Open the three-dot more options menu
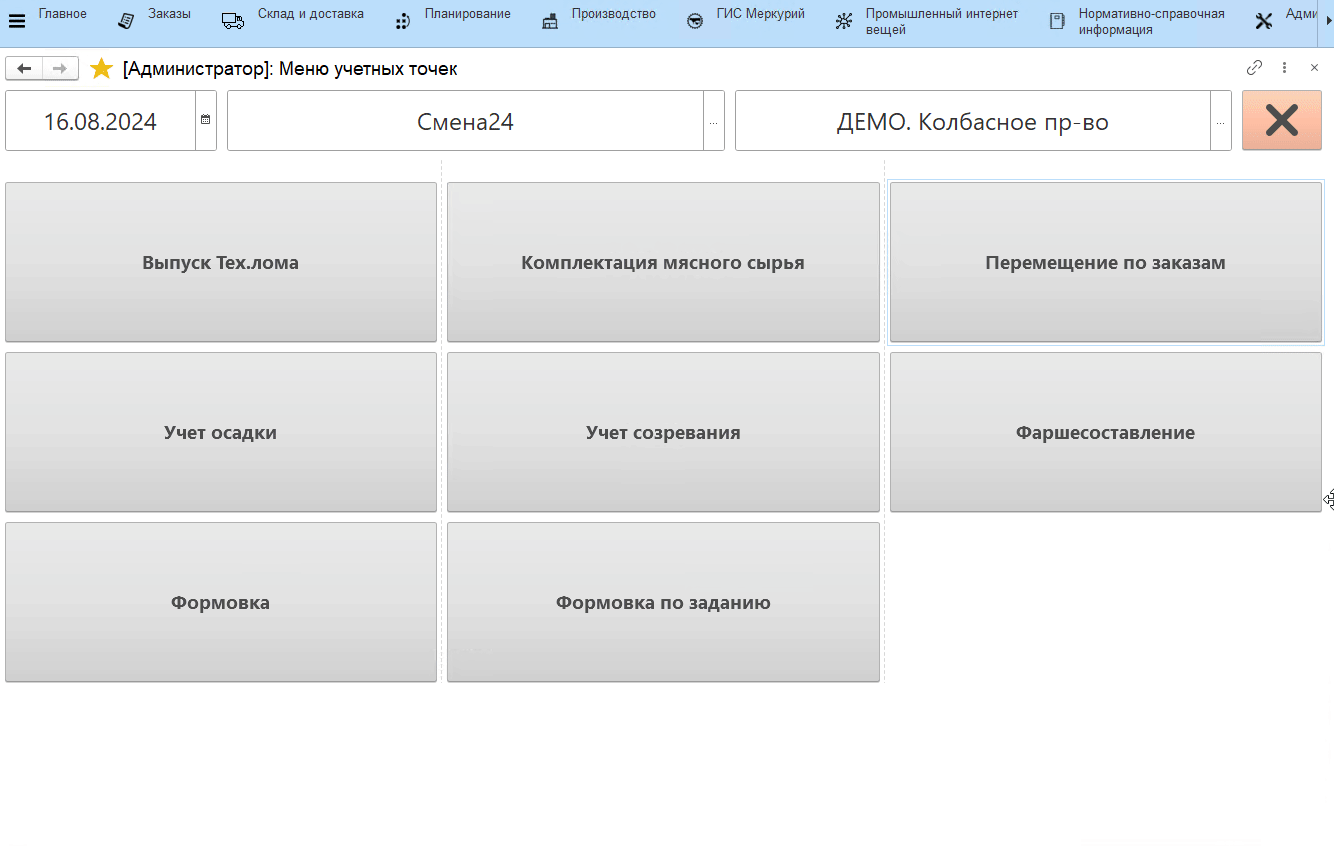1334x846 pixels. click(1284, 68)
